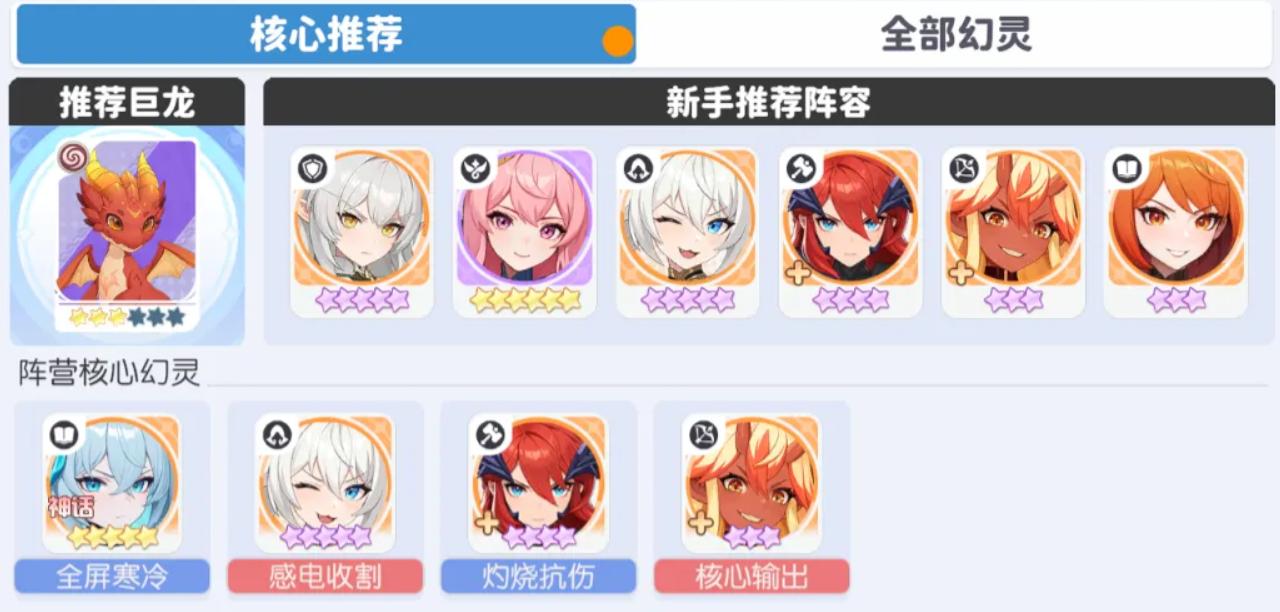
Task: Click the 全屏寒冷 label
Action: tap(112, 577)
